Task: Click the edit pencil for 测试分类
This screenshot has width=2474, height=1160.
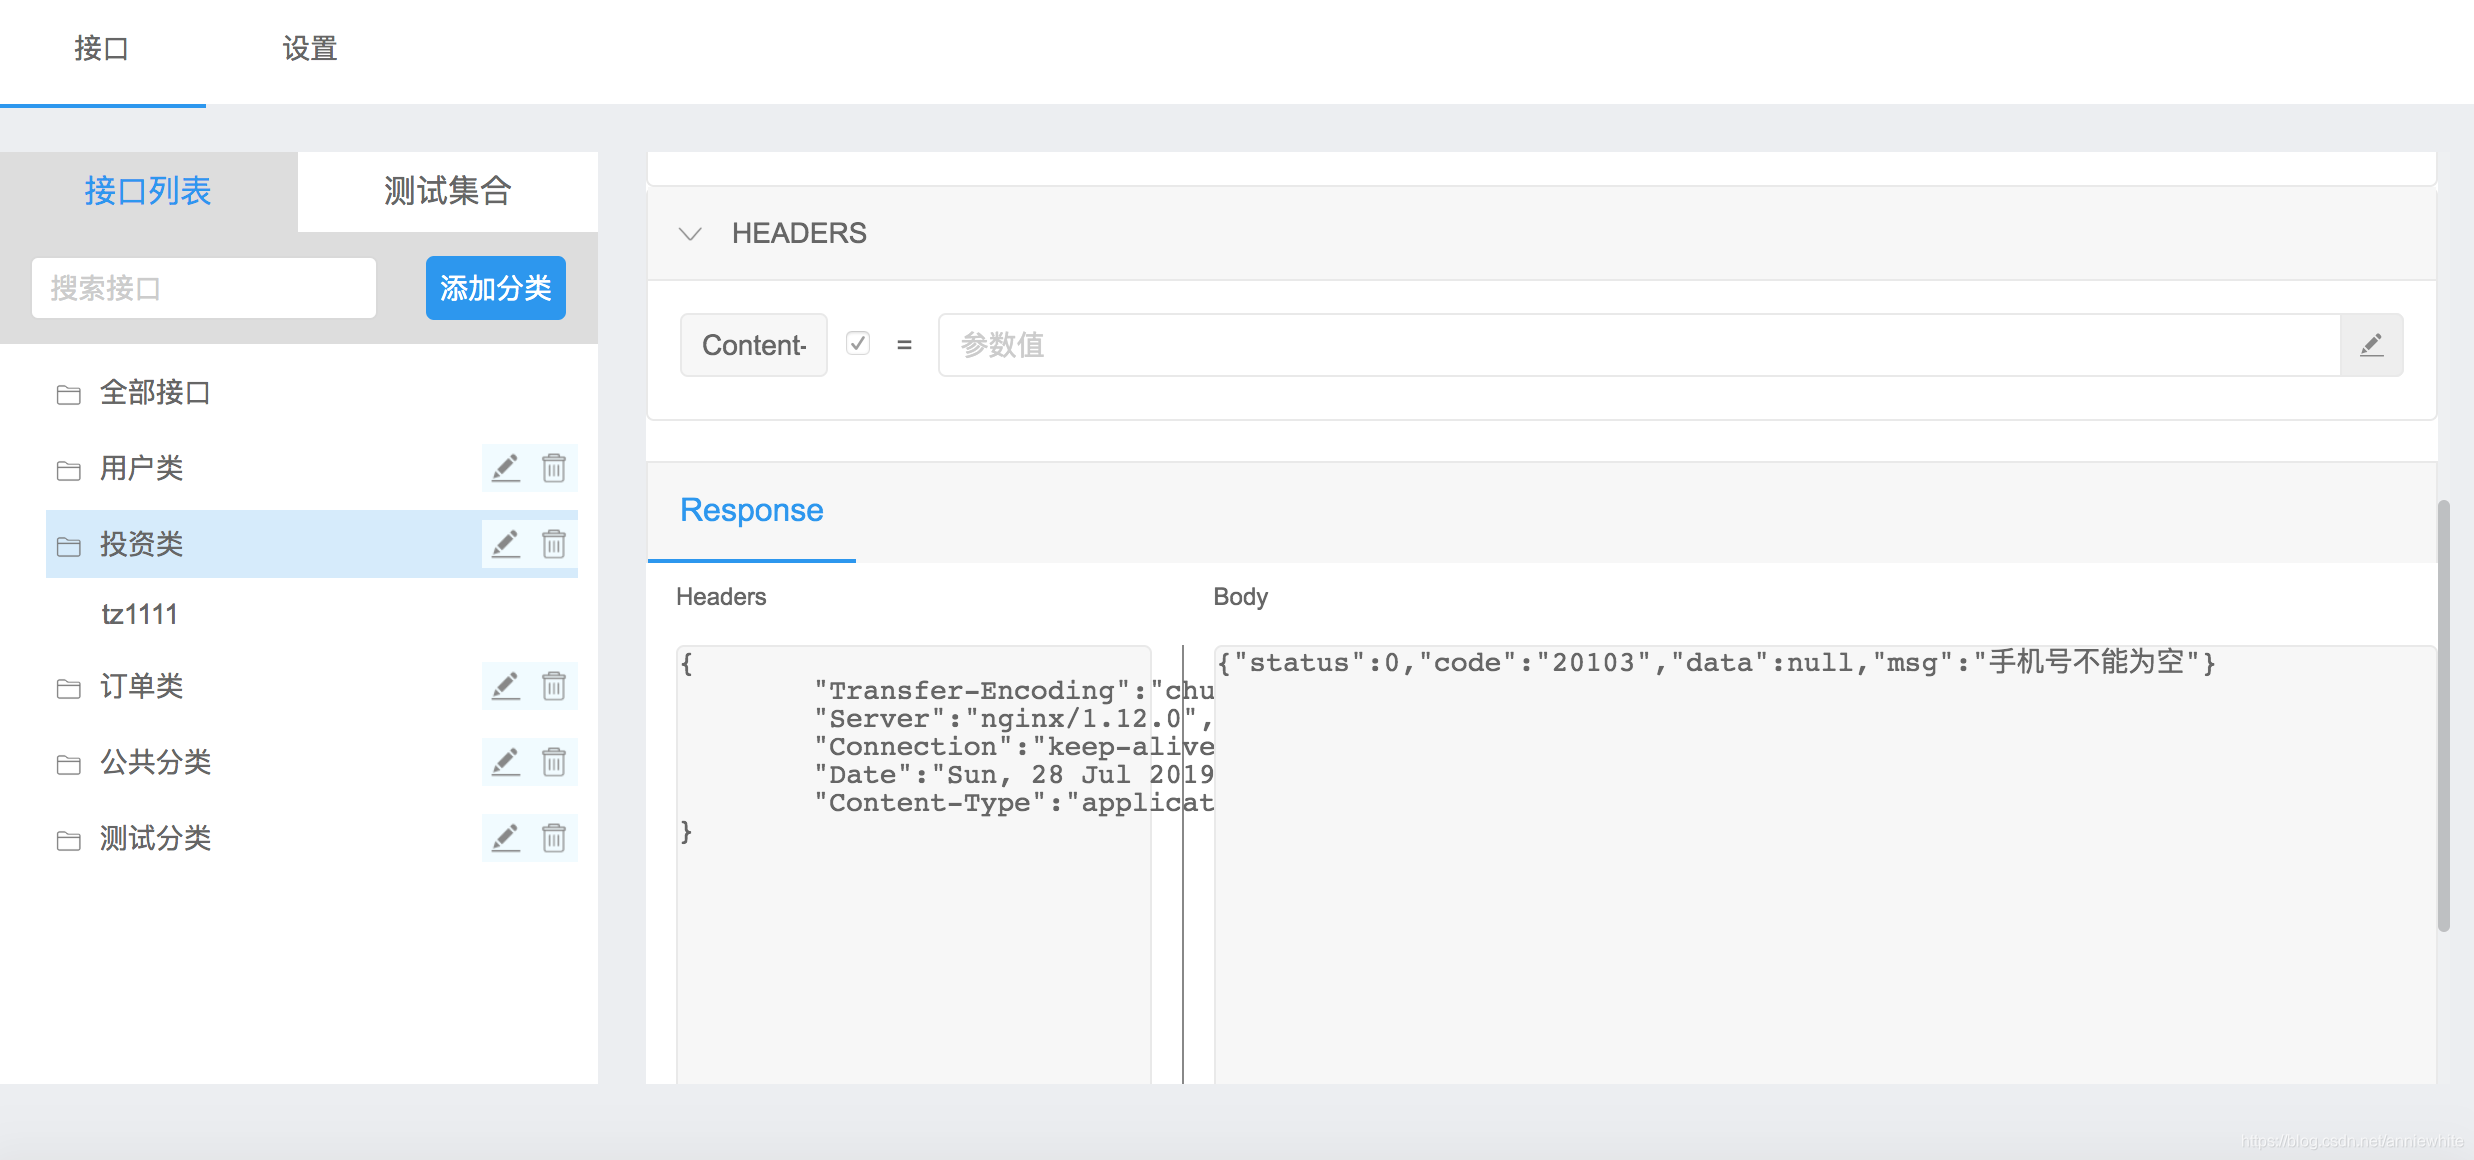Action: tap(506, 838)
